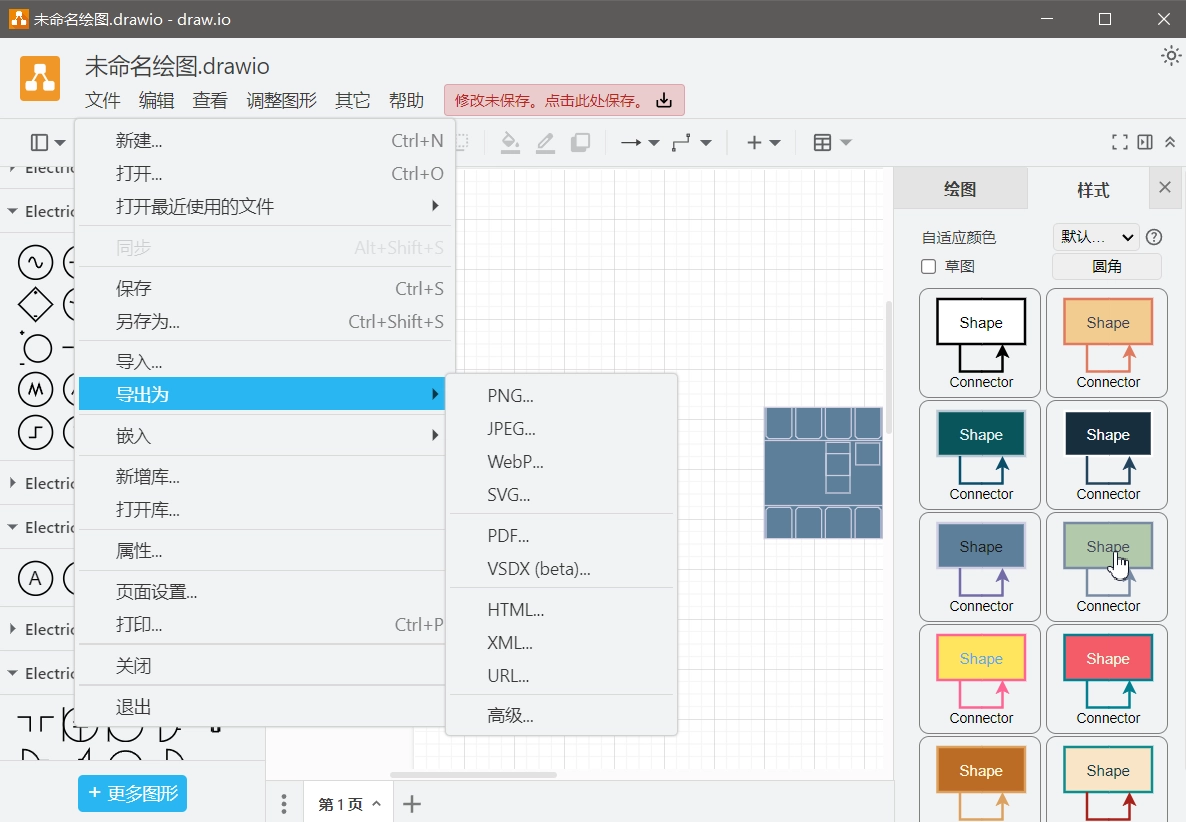
Task: Click the 圆角 rounded button
Action: pyautogui.click(x=1107, y=266)
